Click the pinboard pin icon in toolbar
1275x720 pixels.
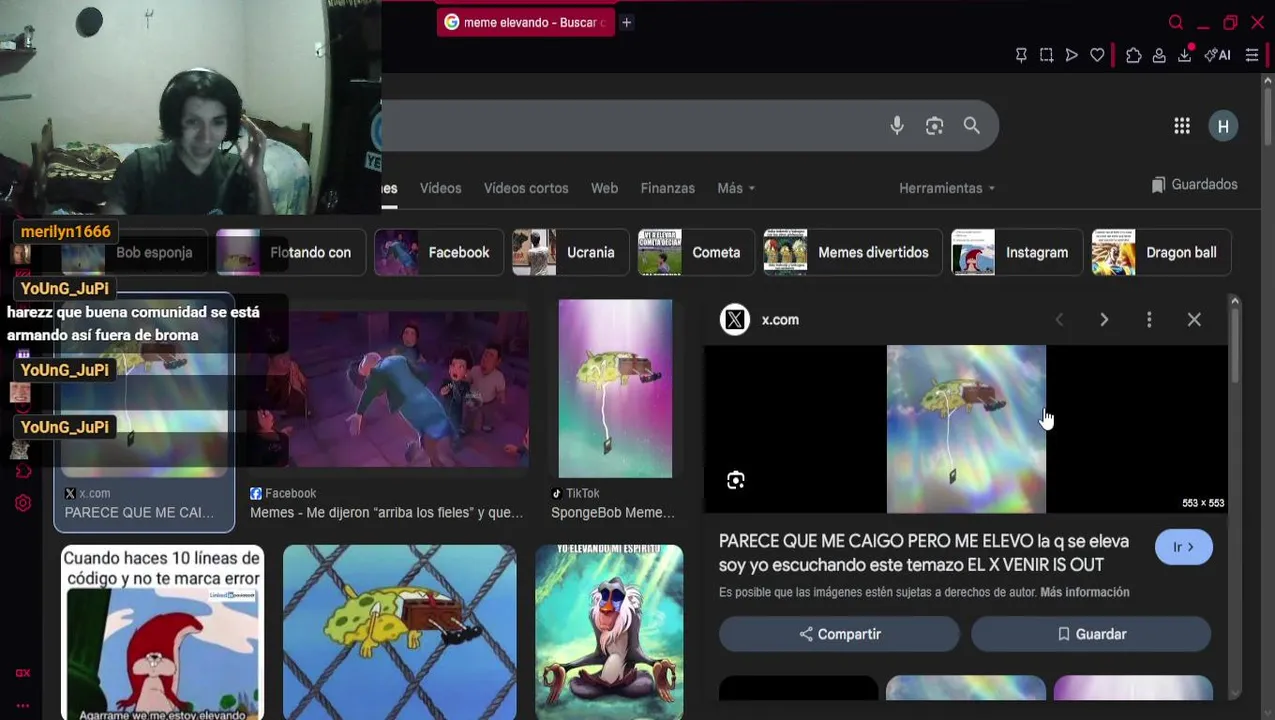click(1021, 55)
